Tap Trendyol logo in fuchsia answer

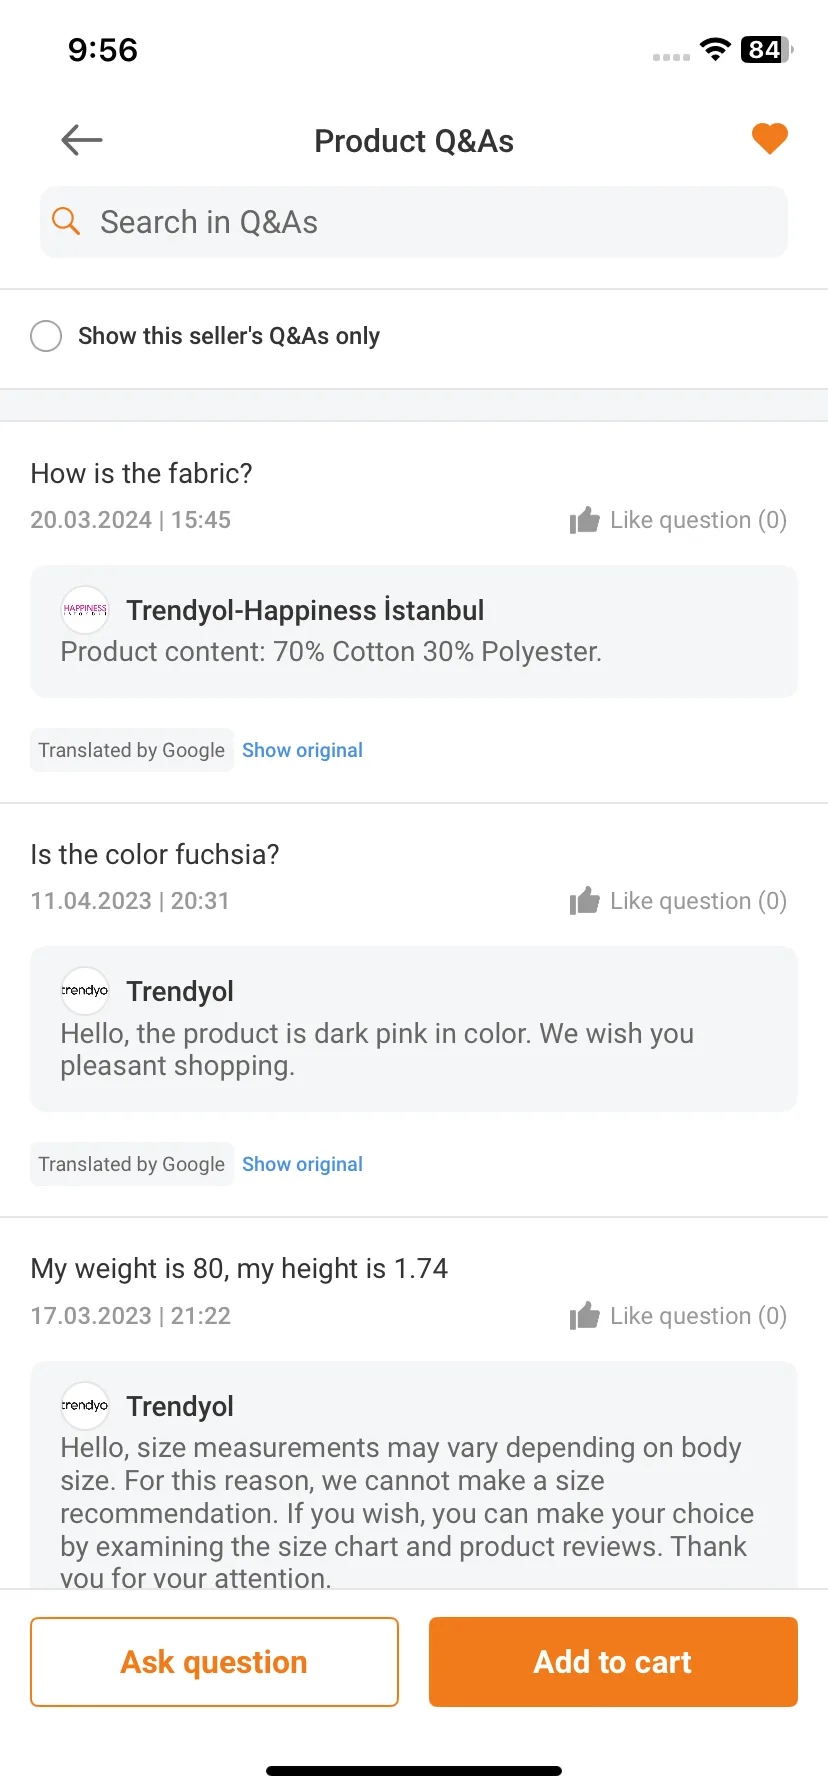click(85, 991)
